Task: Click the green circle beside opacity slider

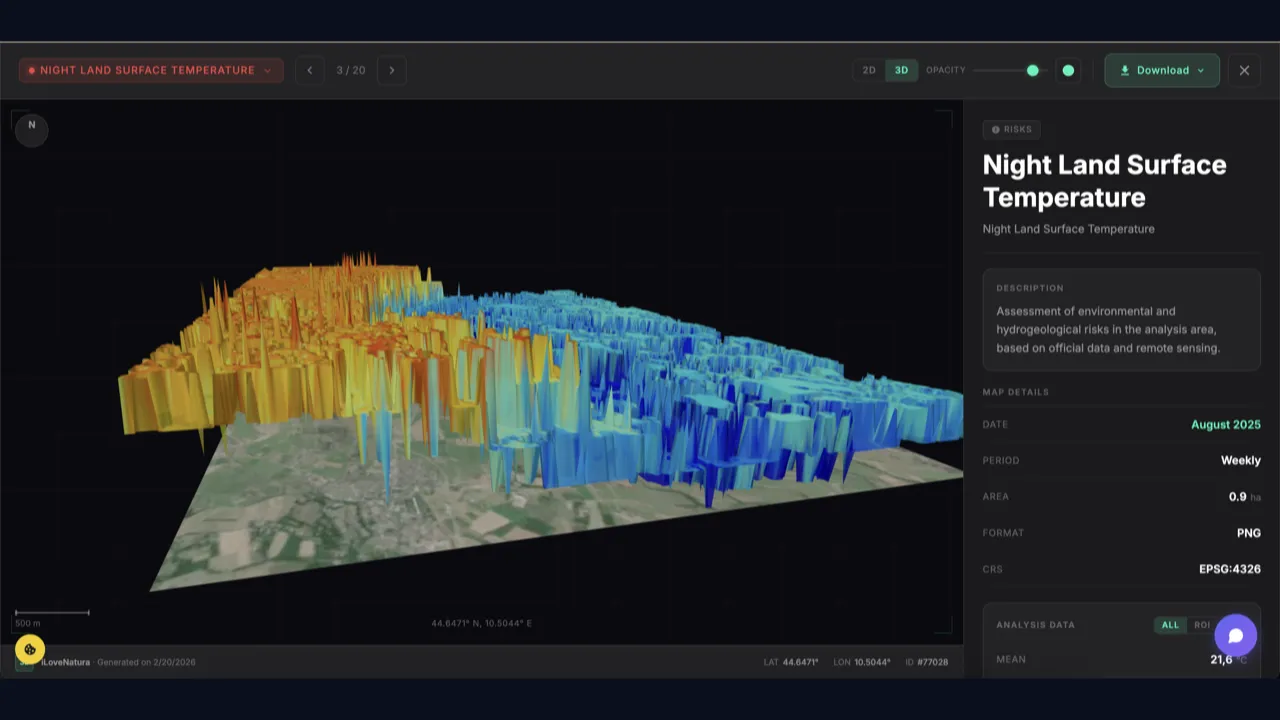Action: pyautogui.click(x=1068, y=71)
